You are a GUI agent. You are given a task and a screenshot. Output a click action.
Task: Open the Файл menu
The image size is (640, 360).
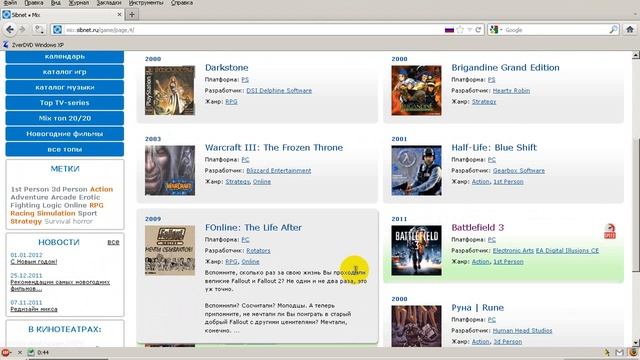(10, 3)
